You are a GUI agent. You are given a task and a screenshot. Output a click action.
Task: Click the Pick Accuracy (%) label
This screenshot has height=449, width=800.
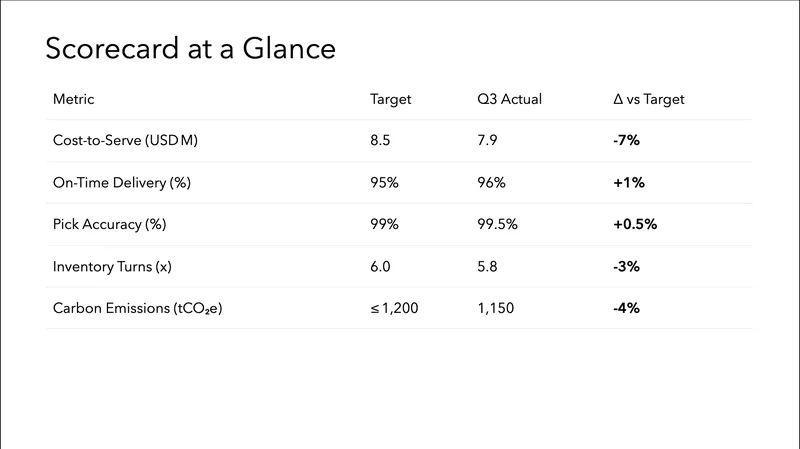pyautogui.click(x=109, y=224)
